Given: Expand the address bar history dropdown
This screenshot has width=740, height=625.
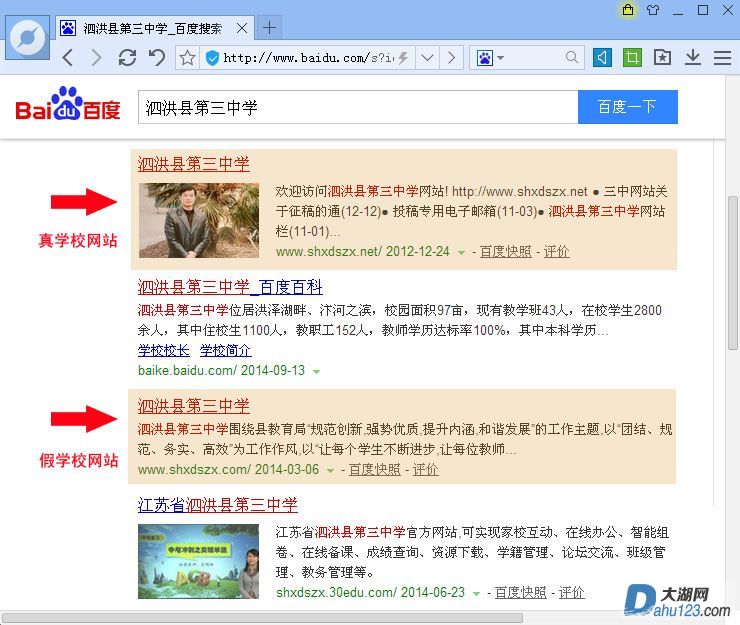Looking at the screenshot, I should tap(427, 58).
